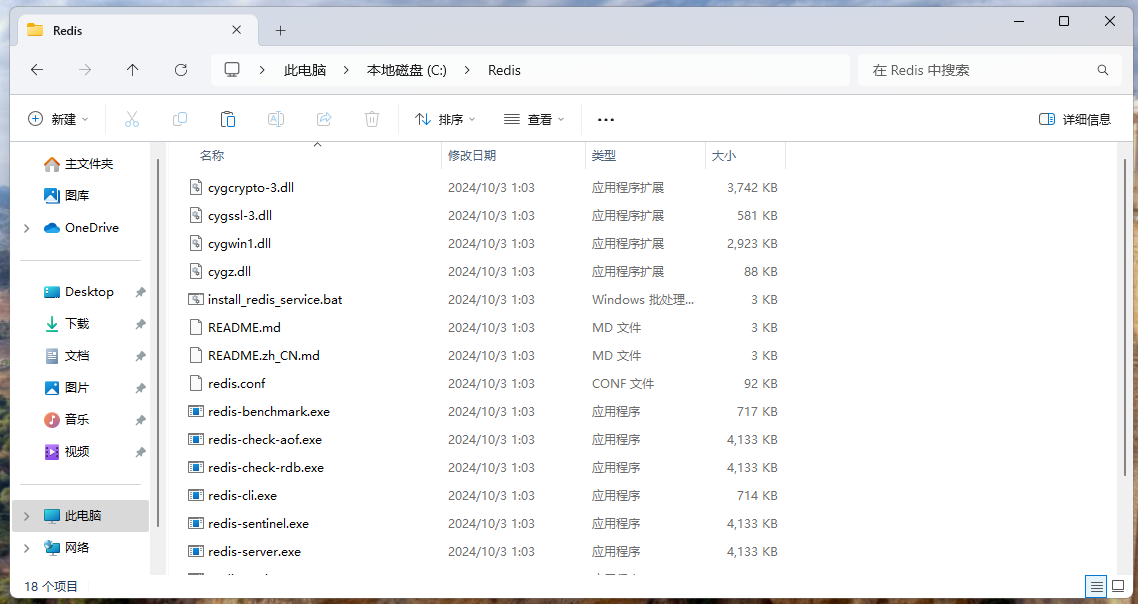Click the Refresh icon in navigation bar
The width and height of the screenshot is (1138, 604).
(x=180, y=69)
